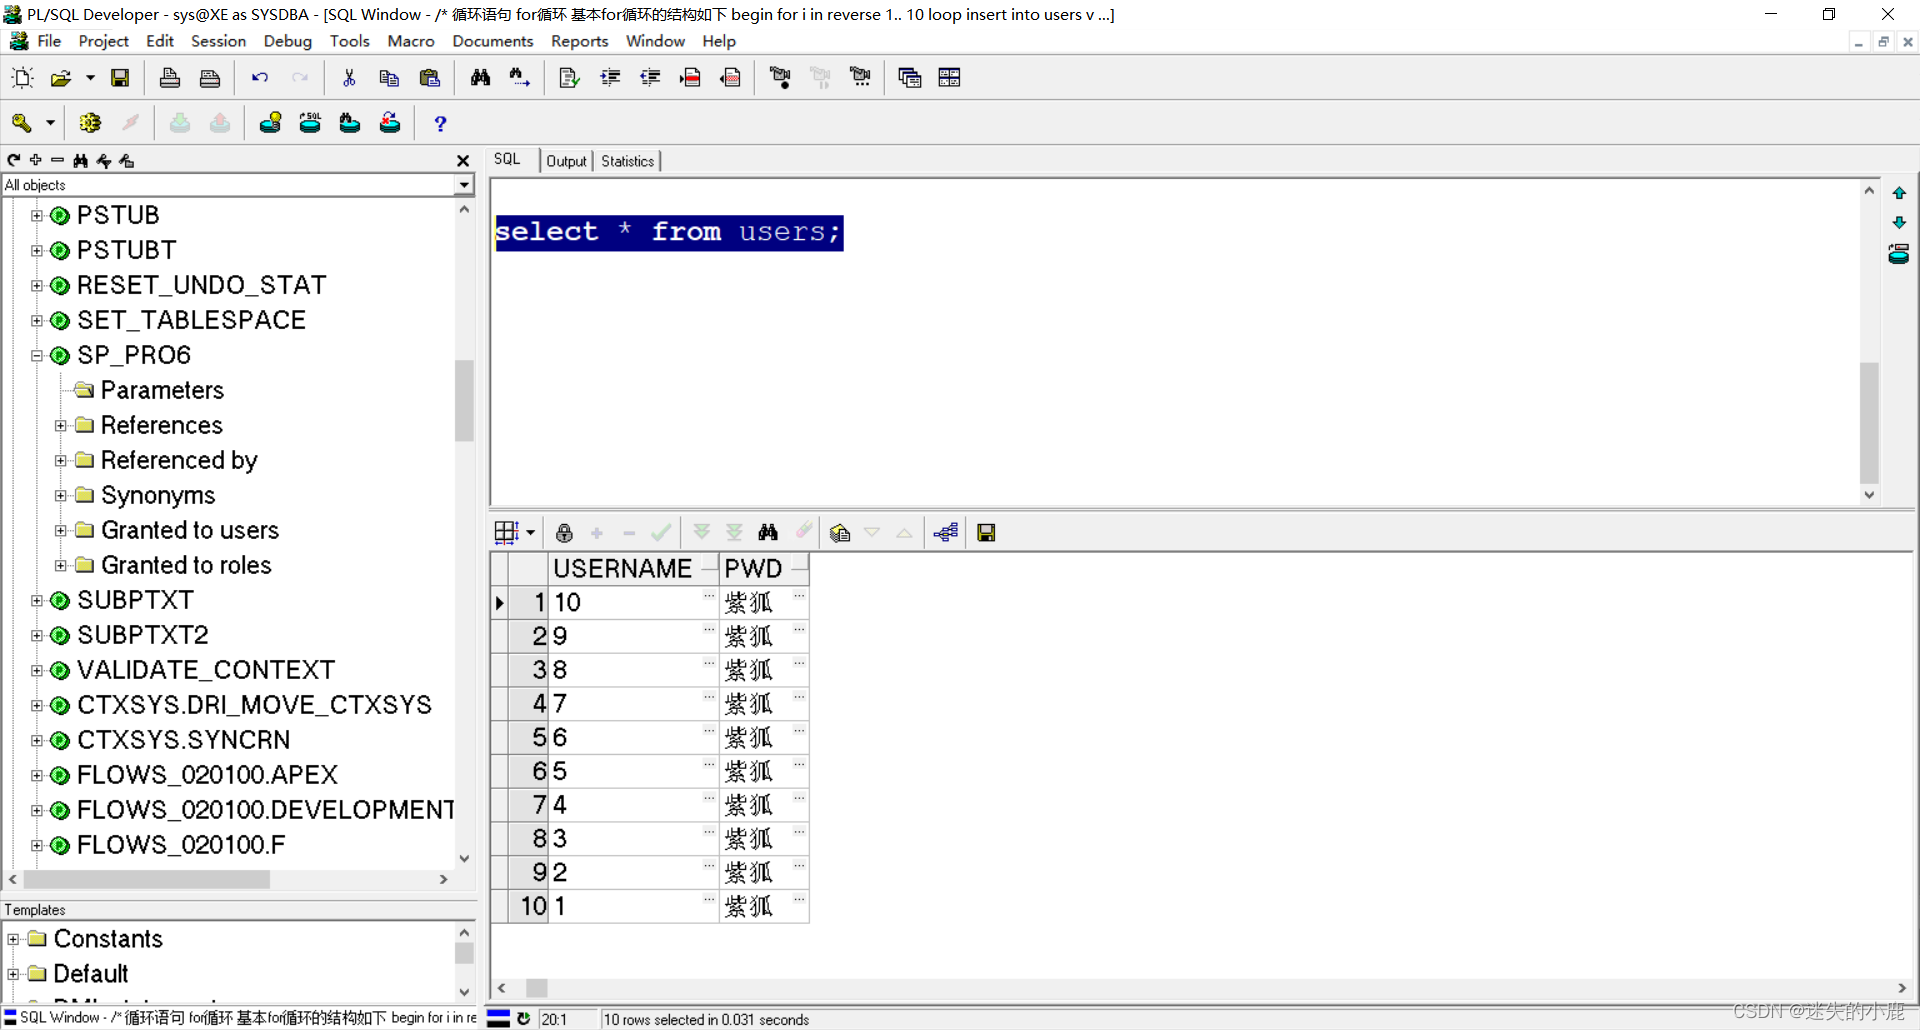Click the document icon with green checkmark
Image resolution: width=1920 pixels, height=1030 pixels.
click(569, 78)
